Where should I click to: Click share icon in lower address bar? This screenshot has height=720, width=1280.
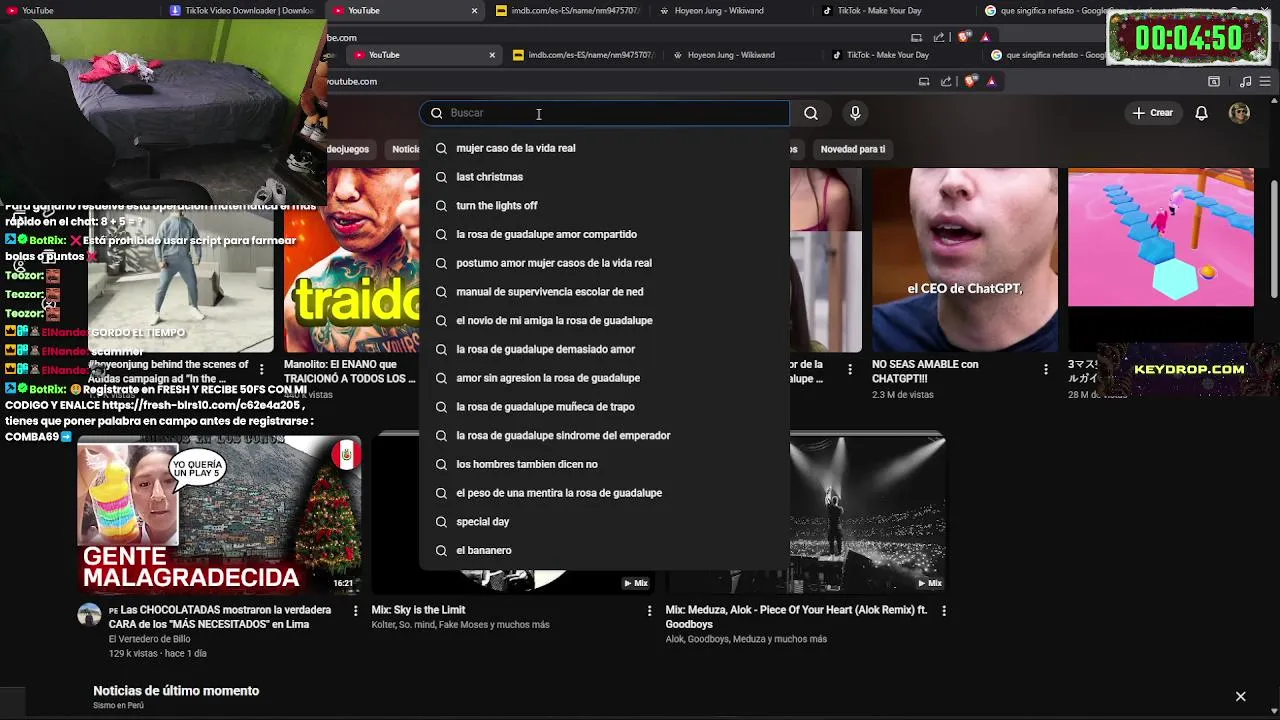(946, 81)
